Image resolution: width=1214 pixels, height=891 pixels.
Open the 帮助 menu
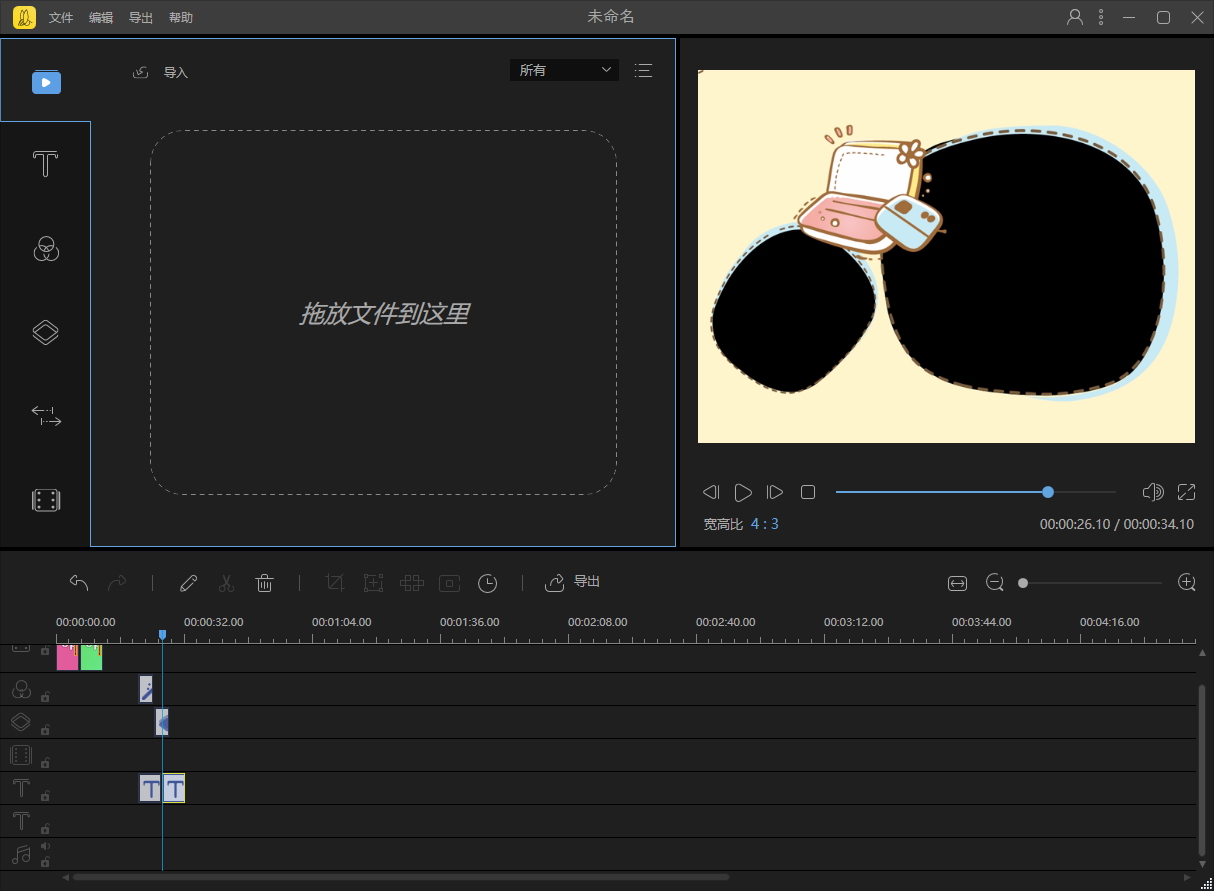(x=181, y=18)
